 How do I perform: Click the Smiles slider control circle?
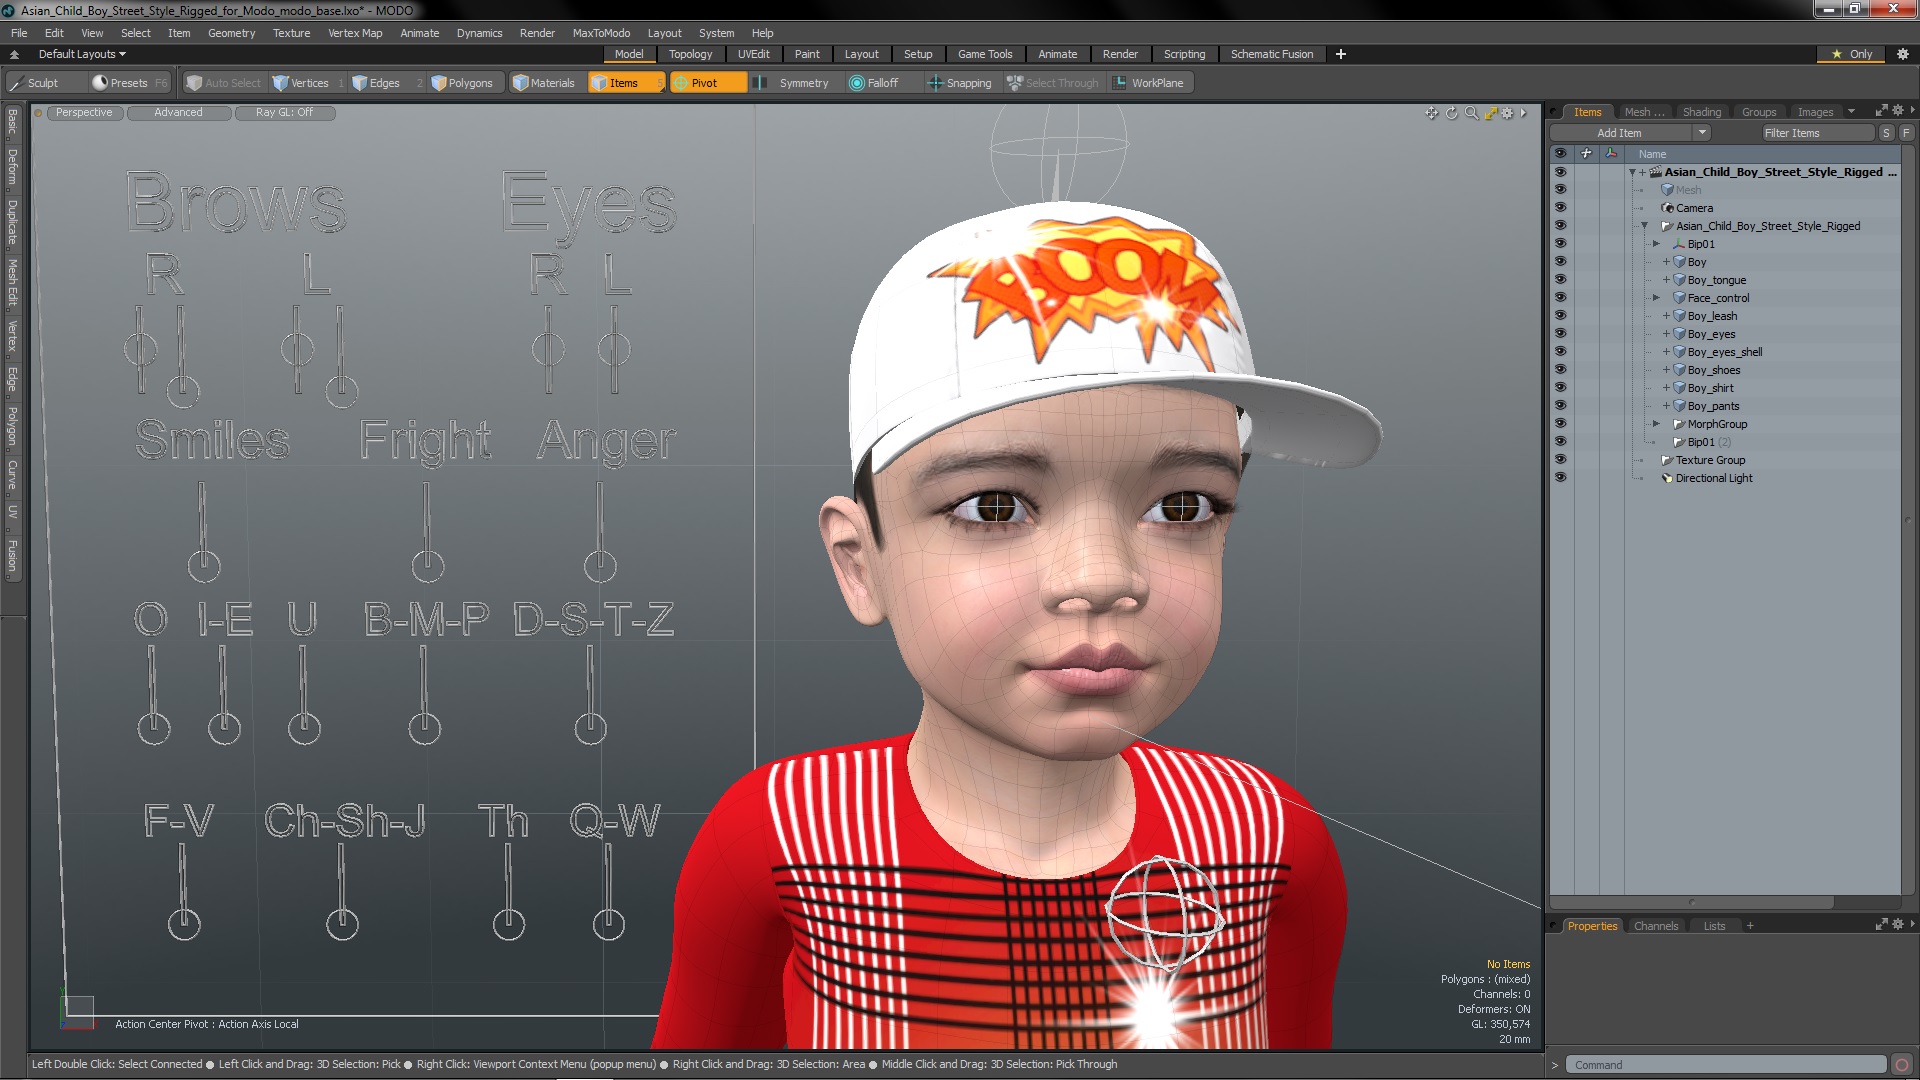pos(204,566)
